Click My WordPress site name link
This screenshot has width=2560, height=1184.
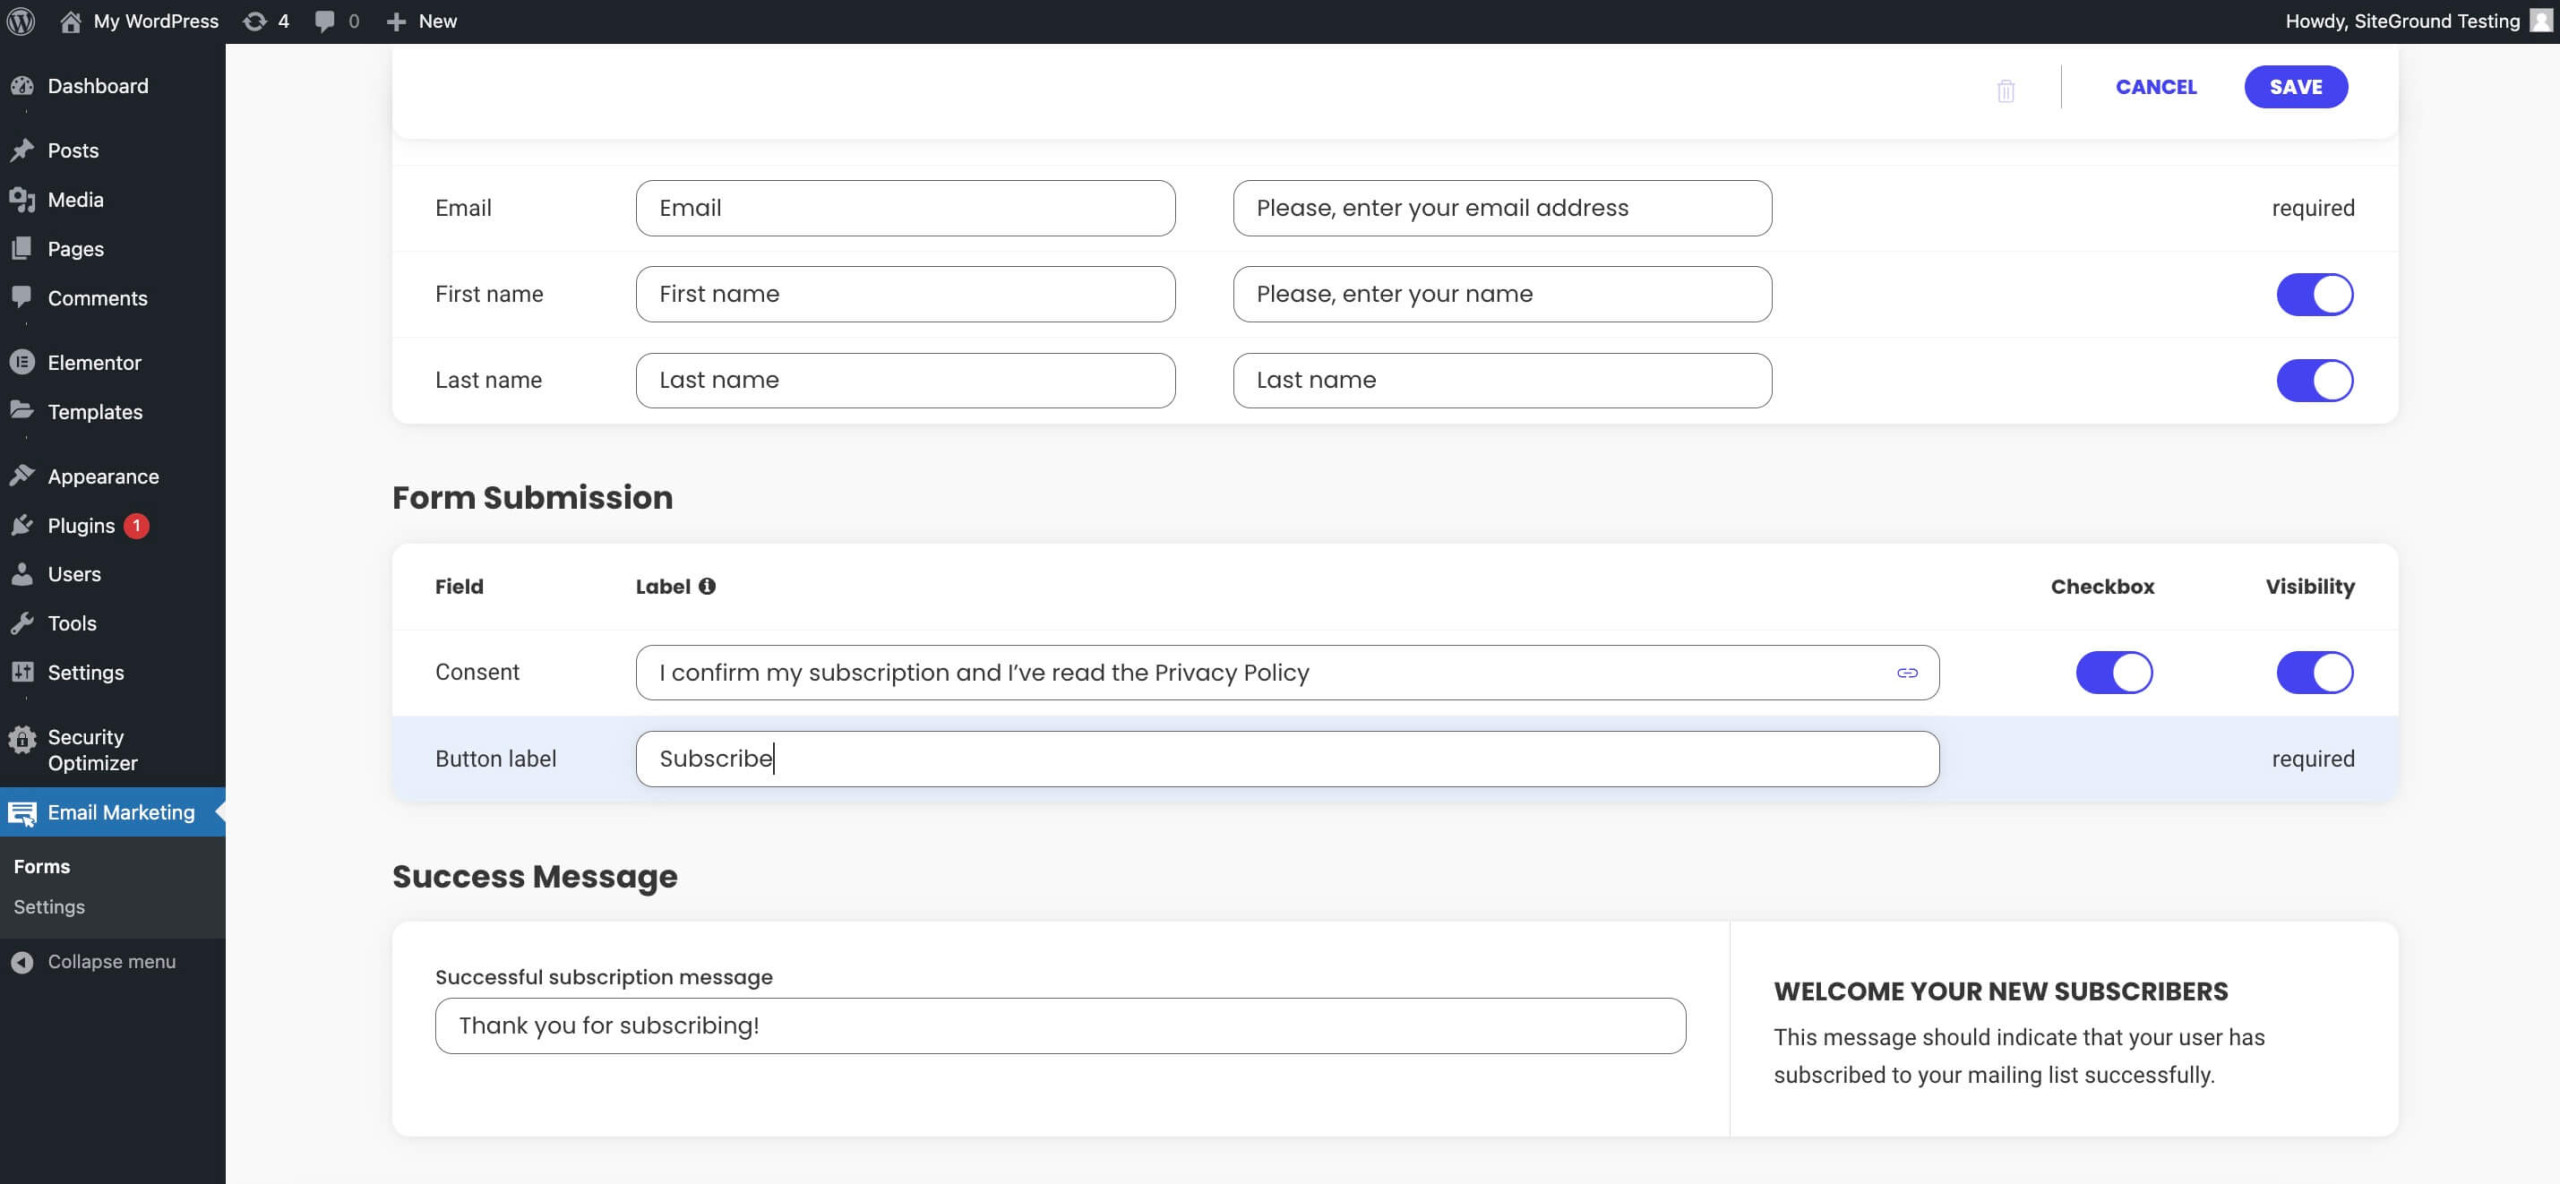click(156, 21)
